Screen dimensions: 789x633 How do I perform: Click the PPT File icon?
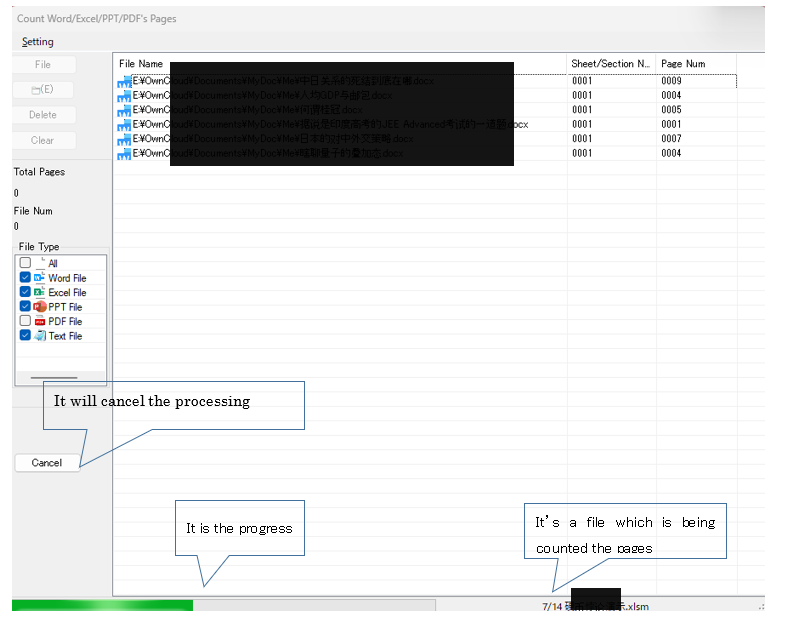point(40,306)
